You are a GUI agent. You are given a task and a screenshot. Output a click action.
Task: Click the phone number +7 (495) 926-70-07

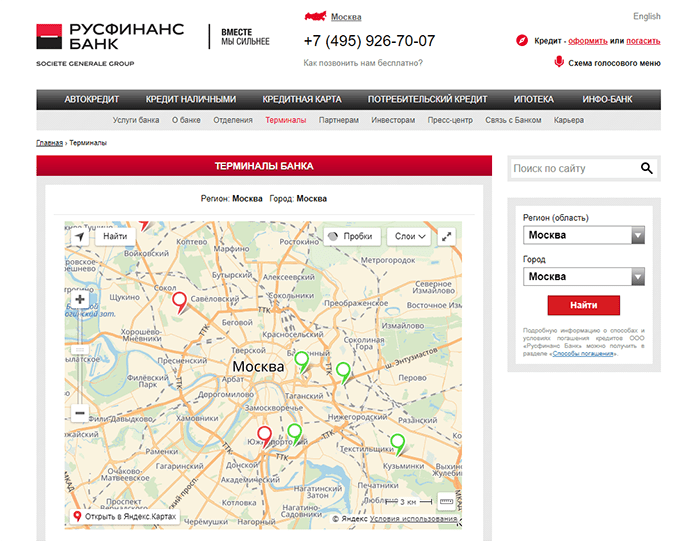(x=369, y=41)
